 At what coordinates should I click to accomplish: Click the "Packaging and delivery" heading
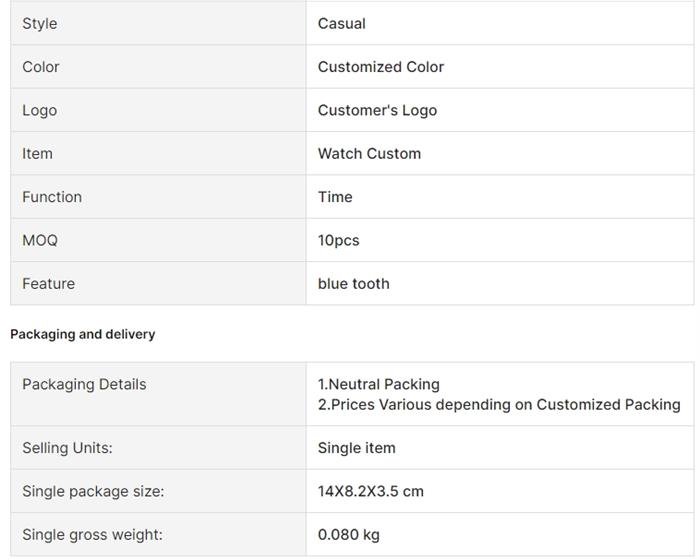point(83,334)
